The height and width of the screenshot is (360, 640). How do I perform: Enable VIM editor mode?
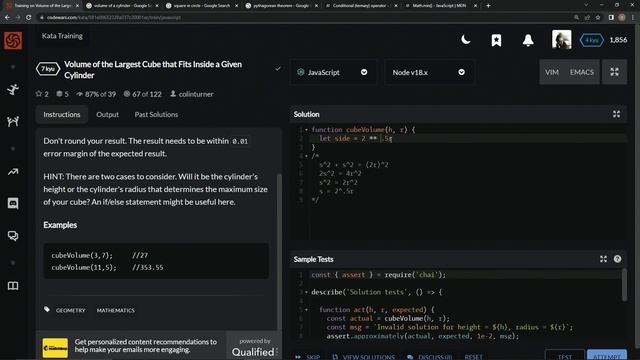[552, 72]
